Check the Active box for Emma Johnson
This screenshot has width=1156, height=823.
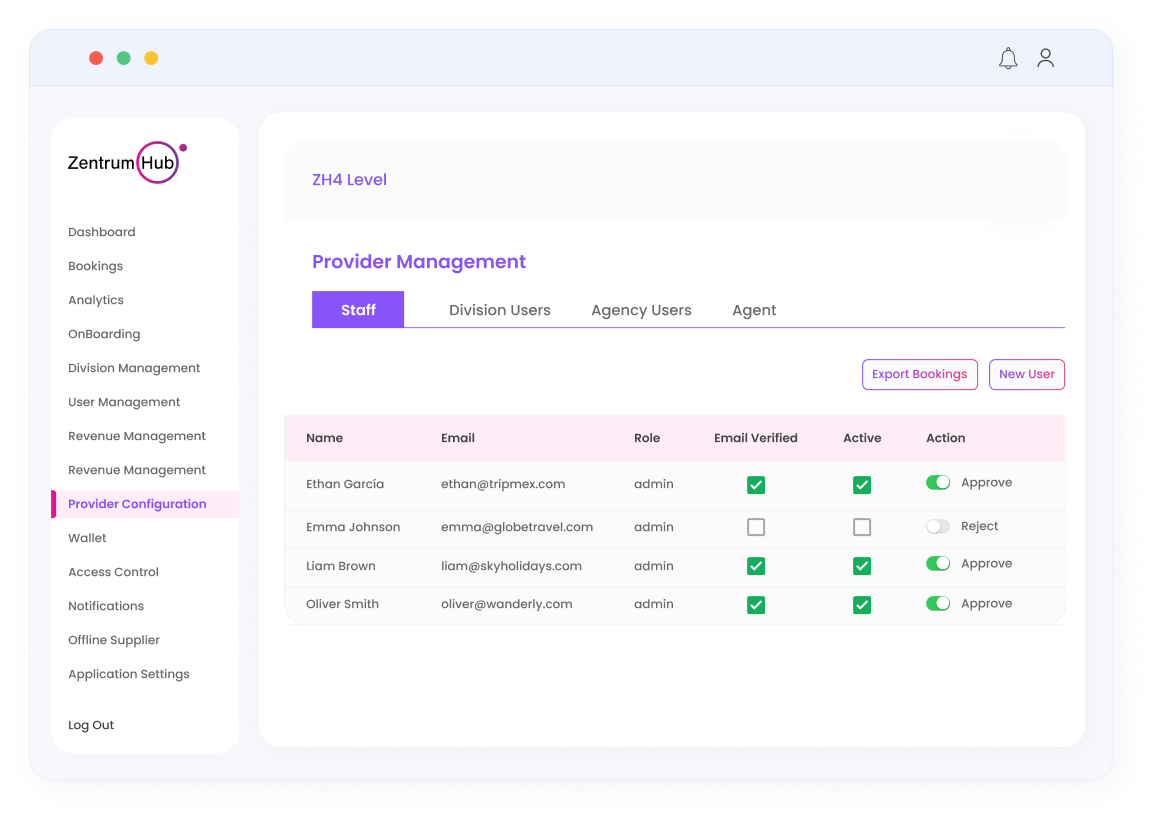(x=862, y=527)
